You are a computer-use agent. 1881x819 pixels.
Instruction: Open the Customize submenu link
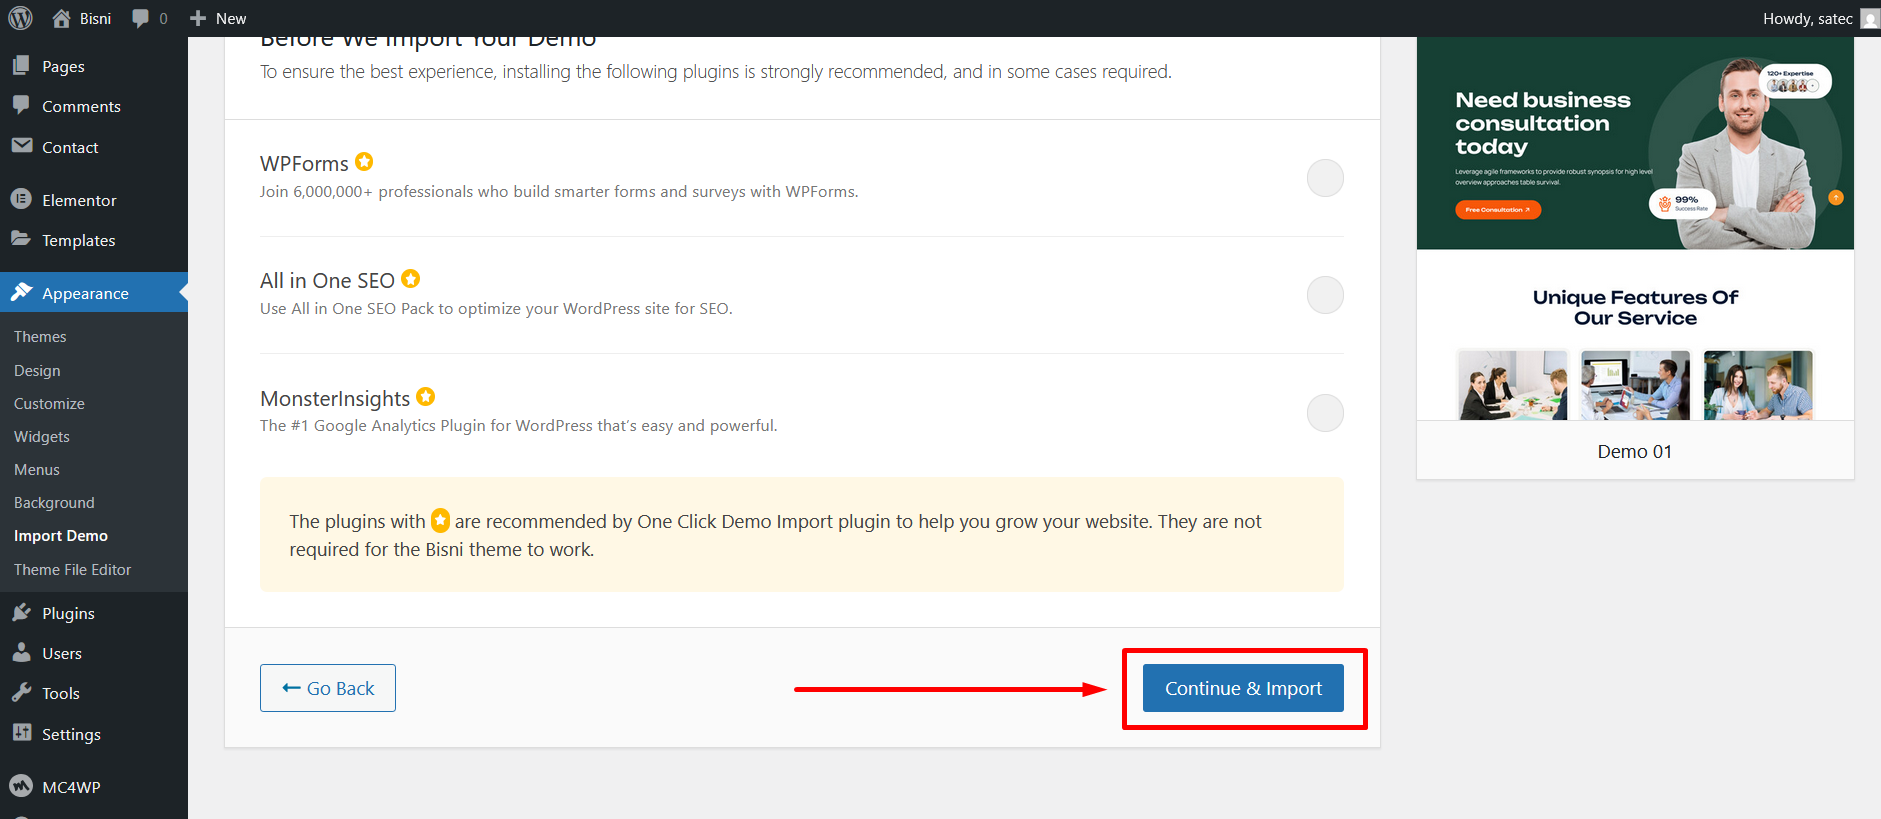[49, 404]
